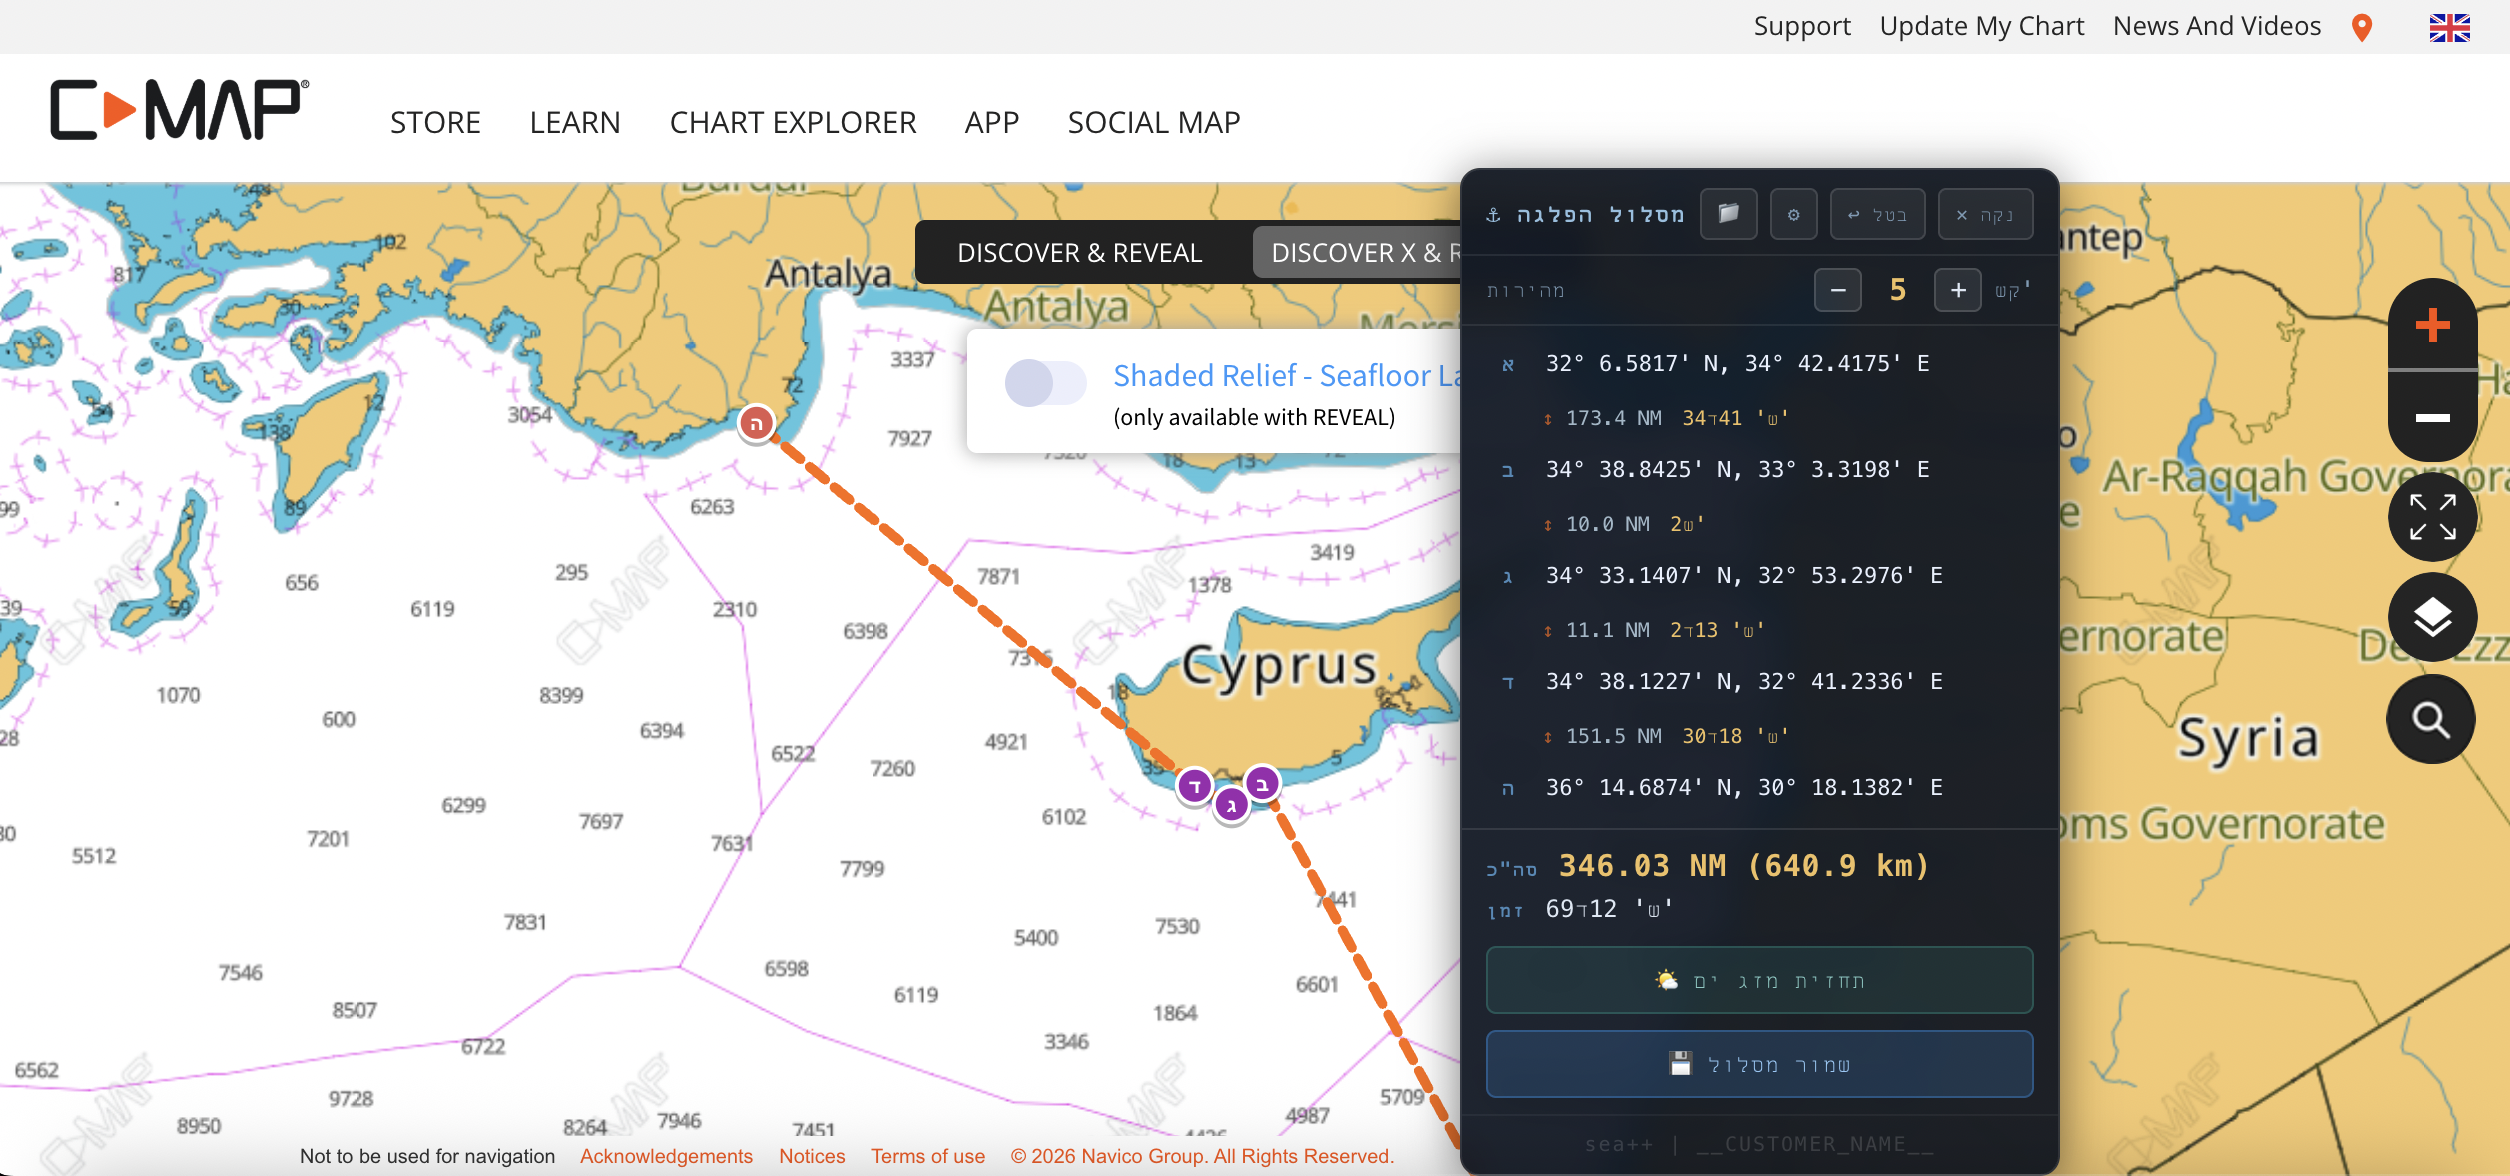Click the Antalya city label
Screen dimensions: 2510x1176
(x=827, y=273)
